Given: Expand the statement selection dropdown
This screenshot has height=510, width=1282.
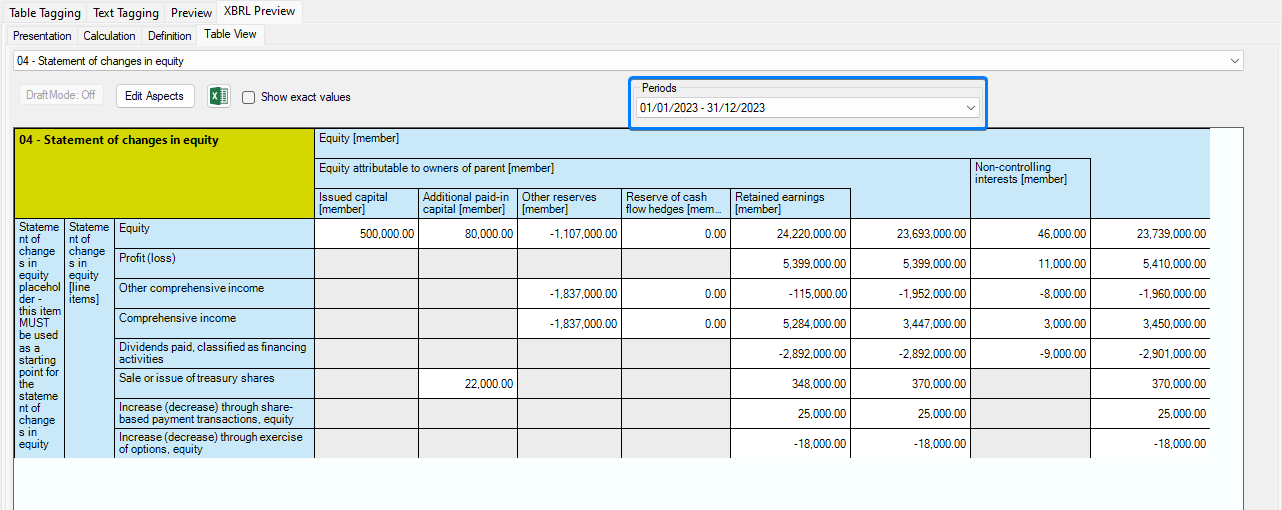Looking at the screenshot, I should click(x=628, y=61).
